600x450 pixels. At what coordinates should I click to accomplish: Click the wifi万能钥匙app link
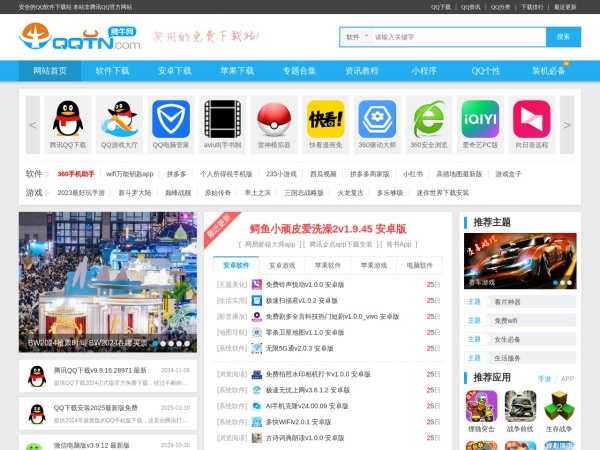130,174
